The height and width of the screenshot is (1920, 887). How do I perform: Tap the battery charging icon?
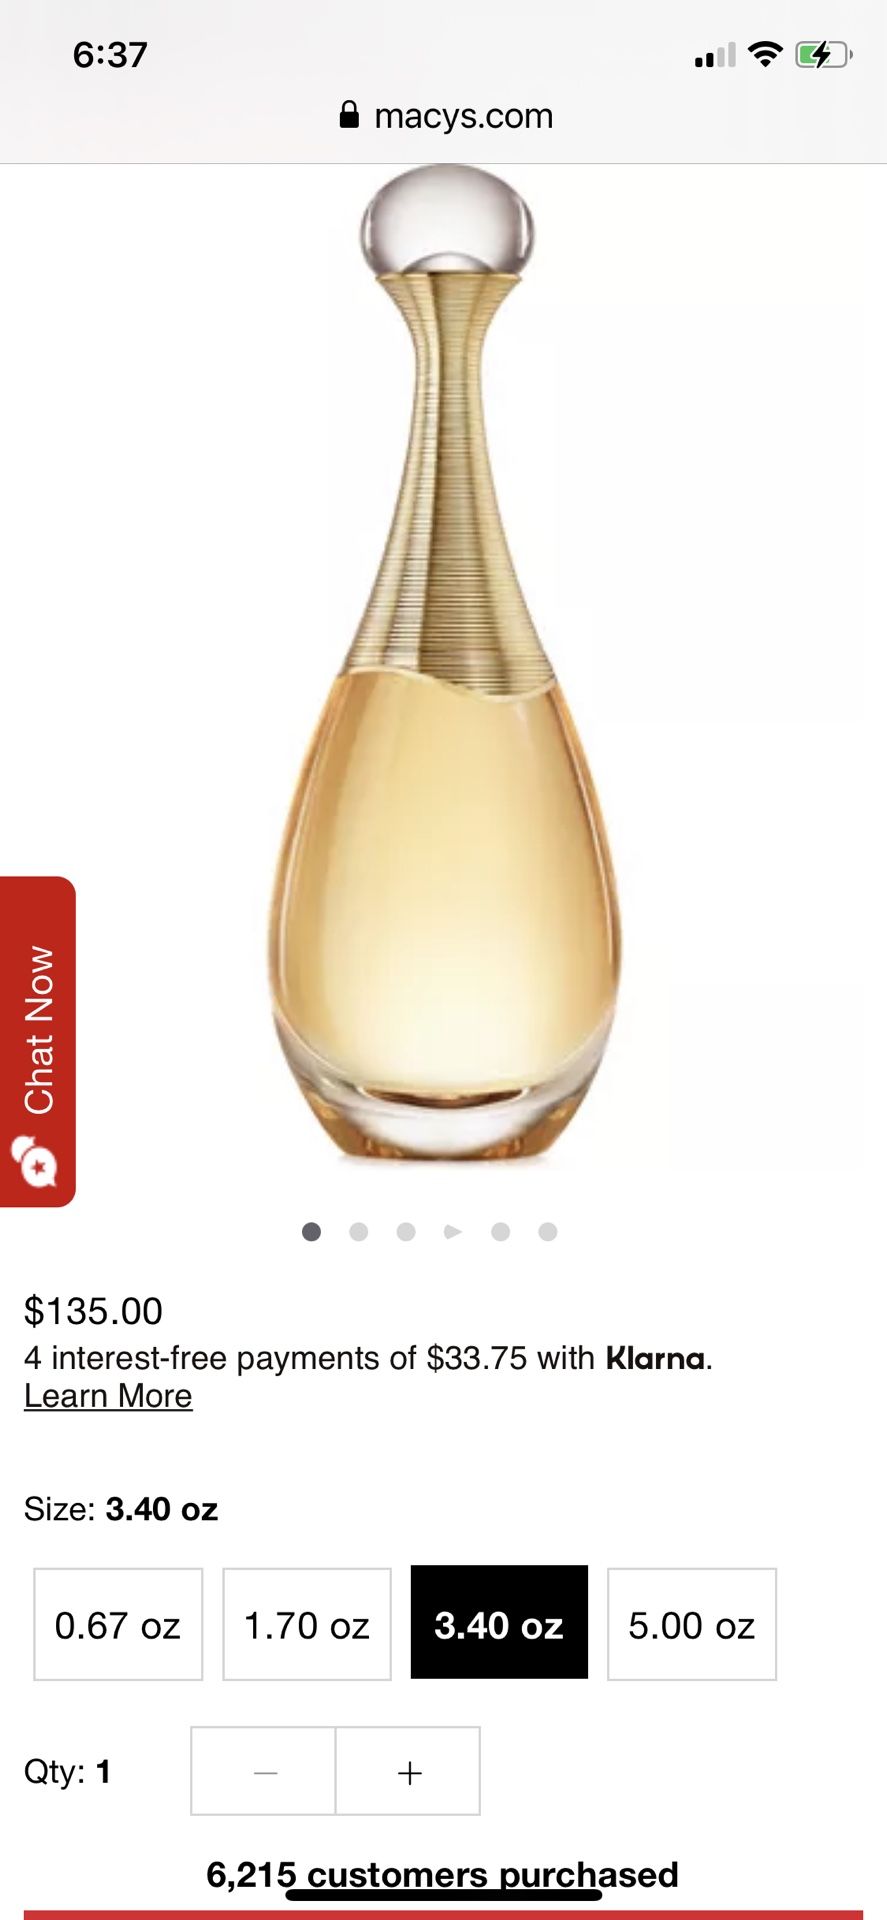coord(823,54)
